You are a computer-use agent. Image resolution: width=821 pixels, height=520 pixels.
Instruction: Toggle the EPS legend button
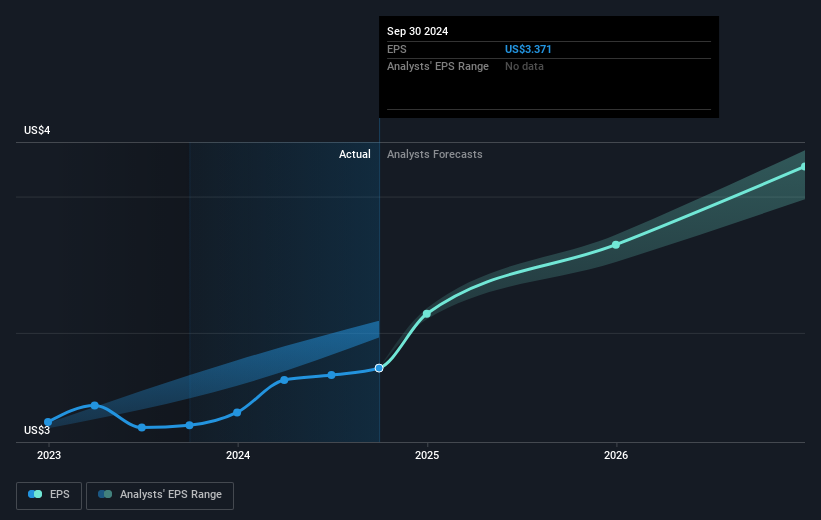point(49,495)
